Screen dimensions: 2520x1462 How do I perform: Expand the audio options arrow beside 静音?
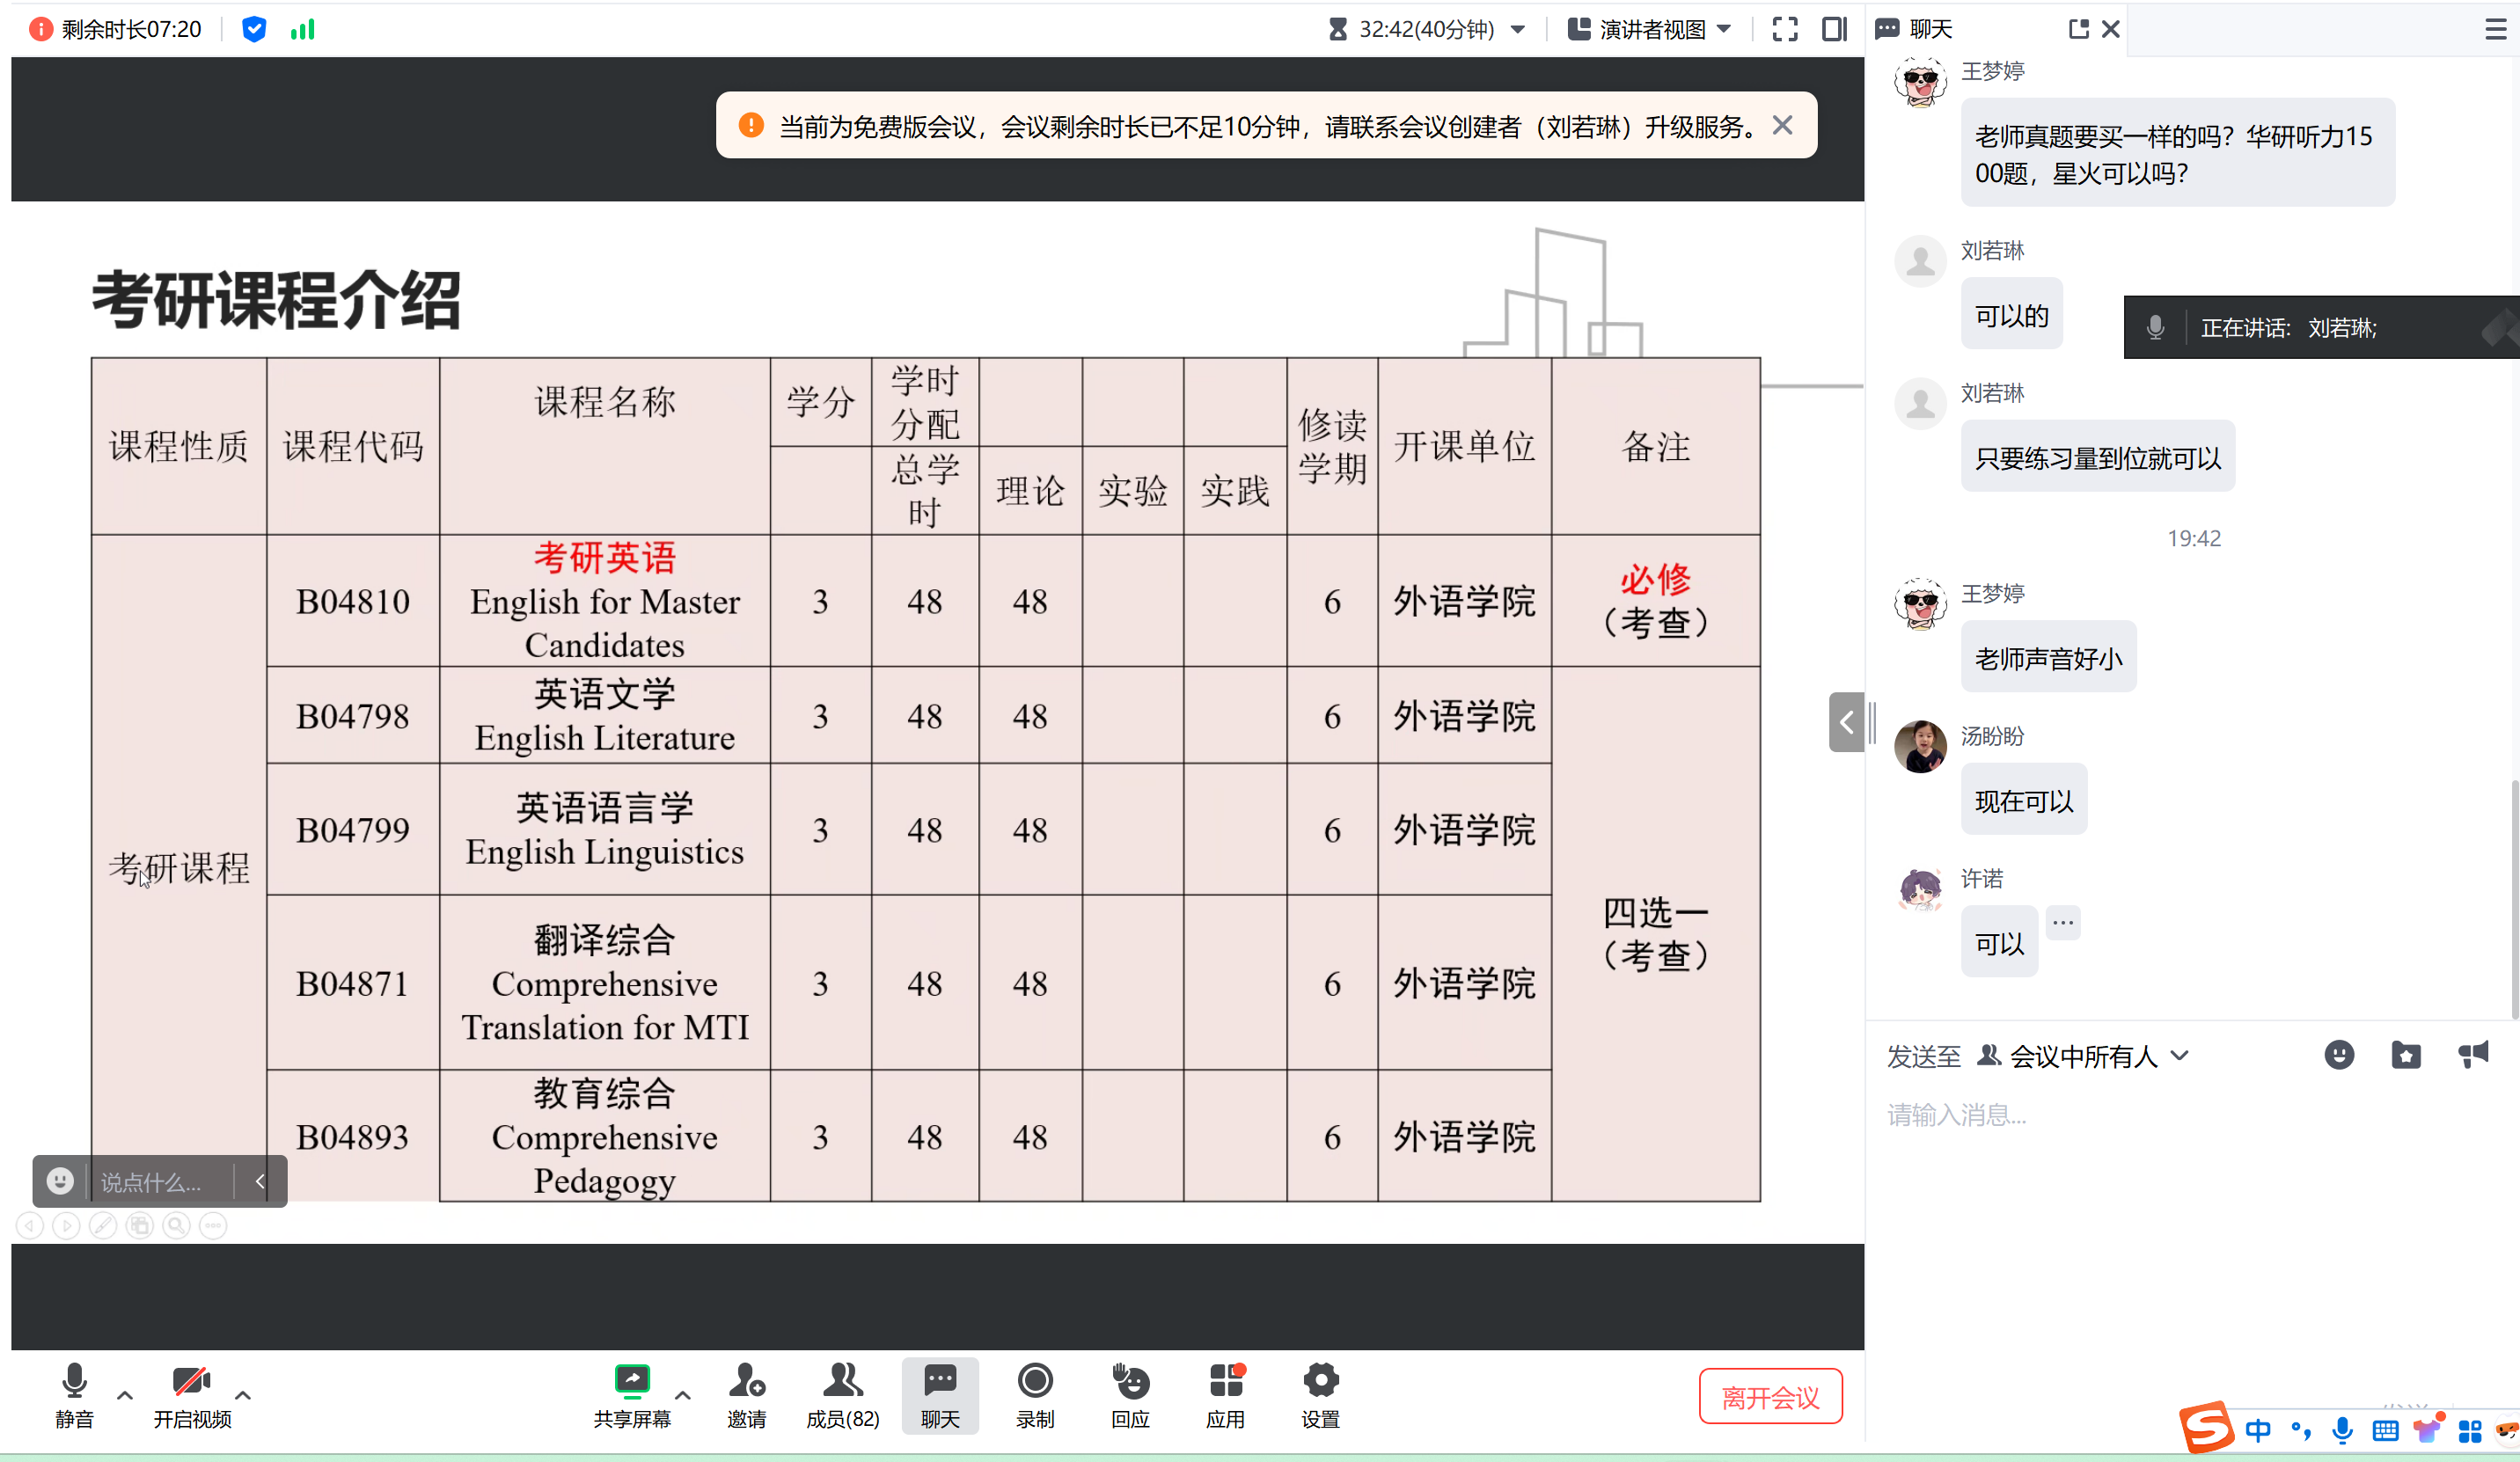125,1395
